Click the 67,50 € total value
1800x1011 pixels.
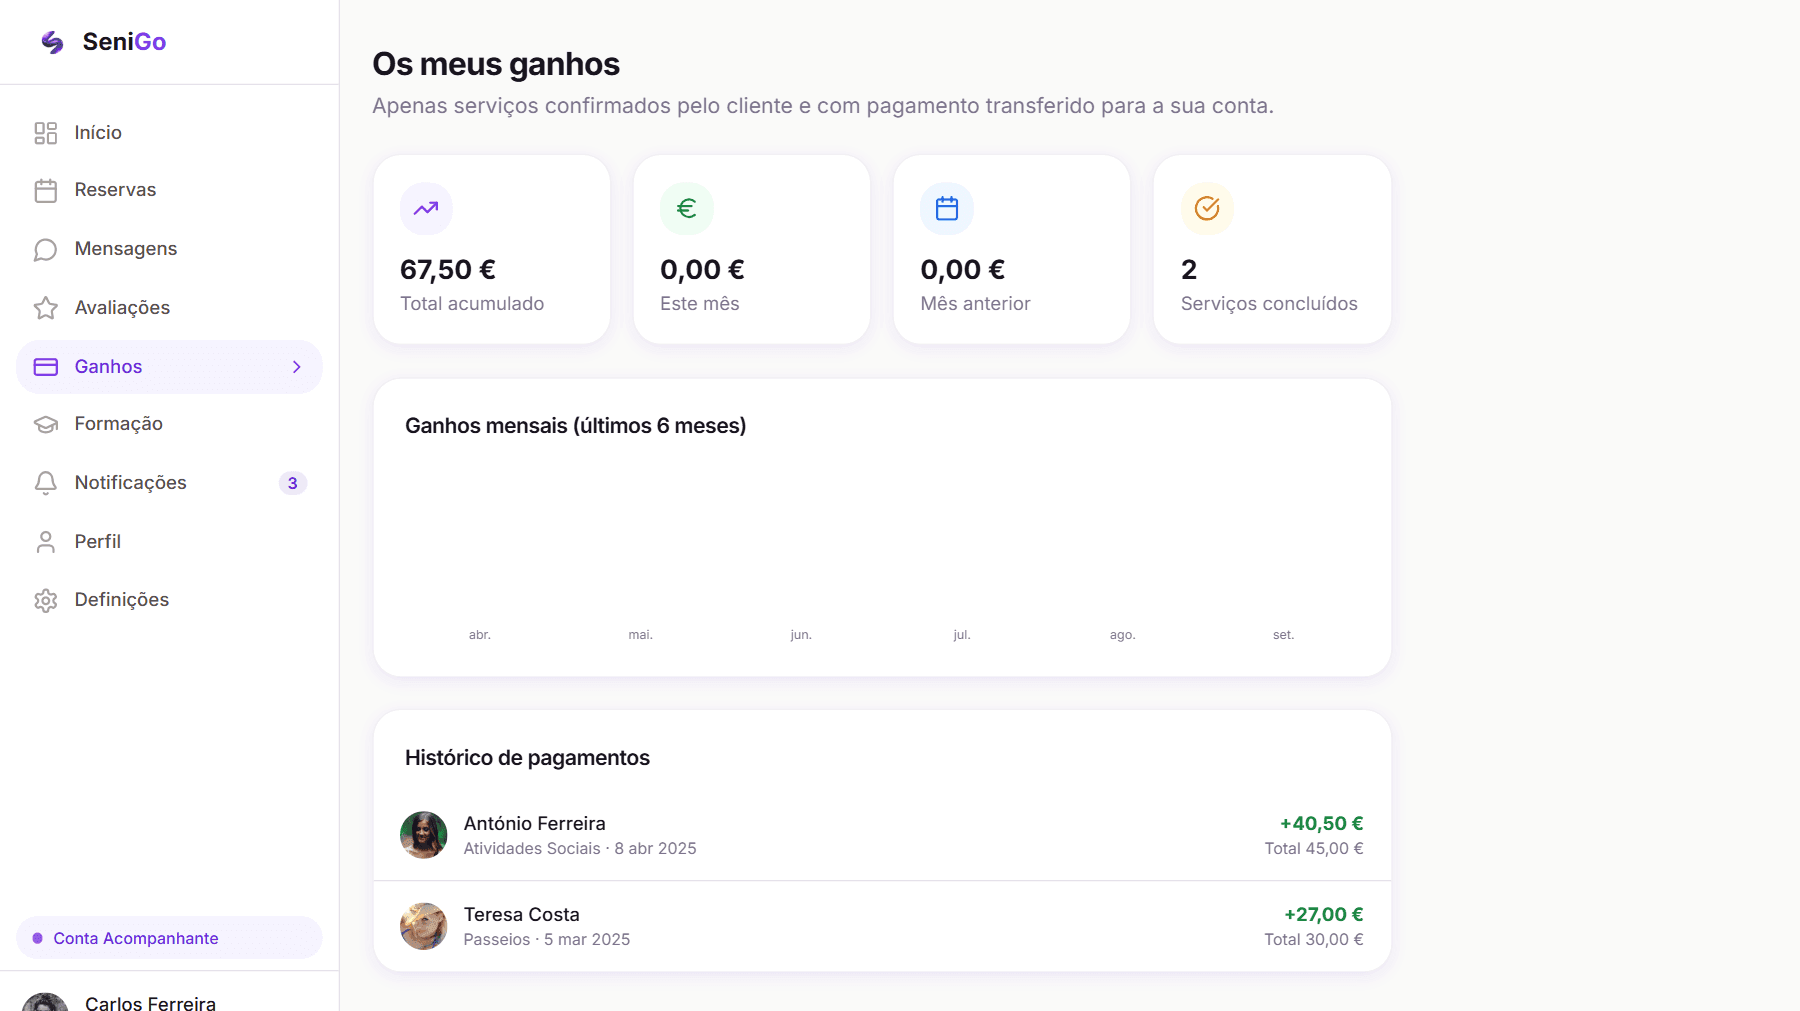tap(448, 269)
